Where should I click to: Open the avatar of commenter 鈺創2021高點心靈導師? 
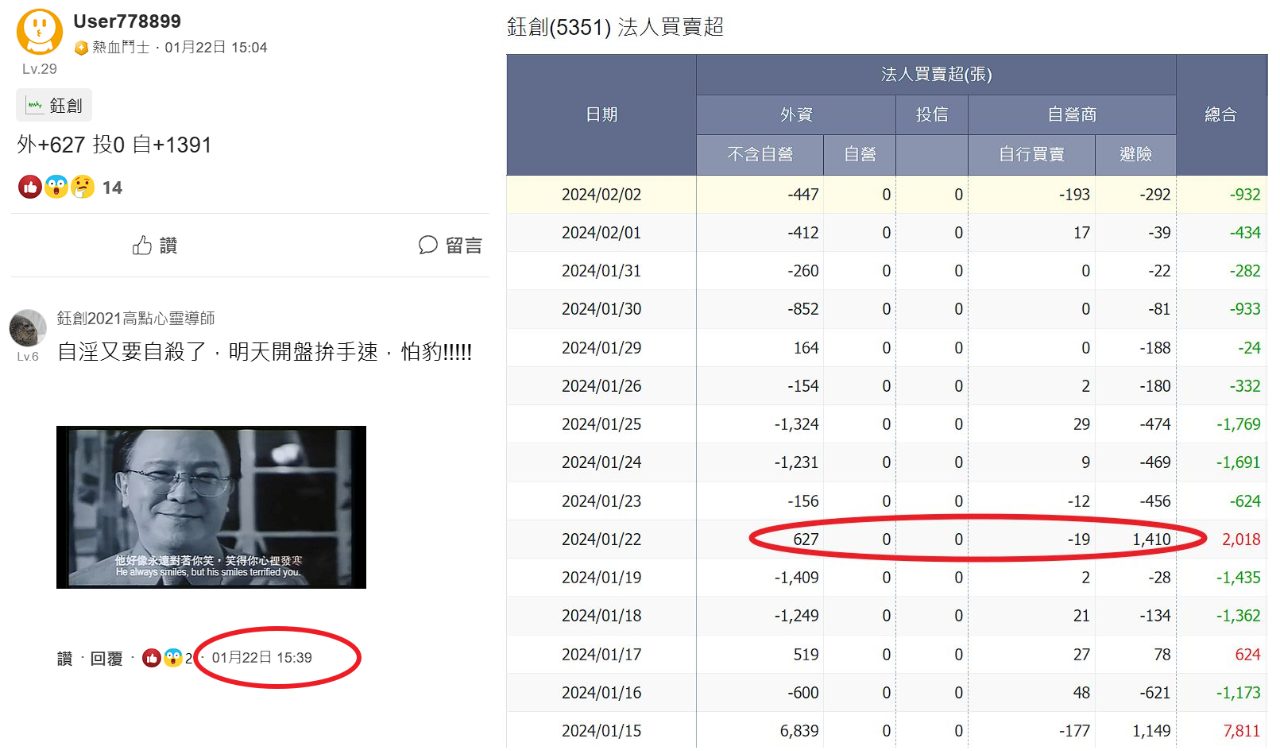click(28, 327)
